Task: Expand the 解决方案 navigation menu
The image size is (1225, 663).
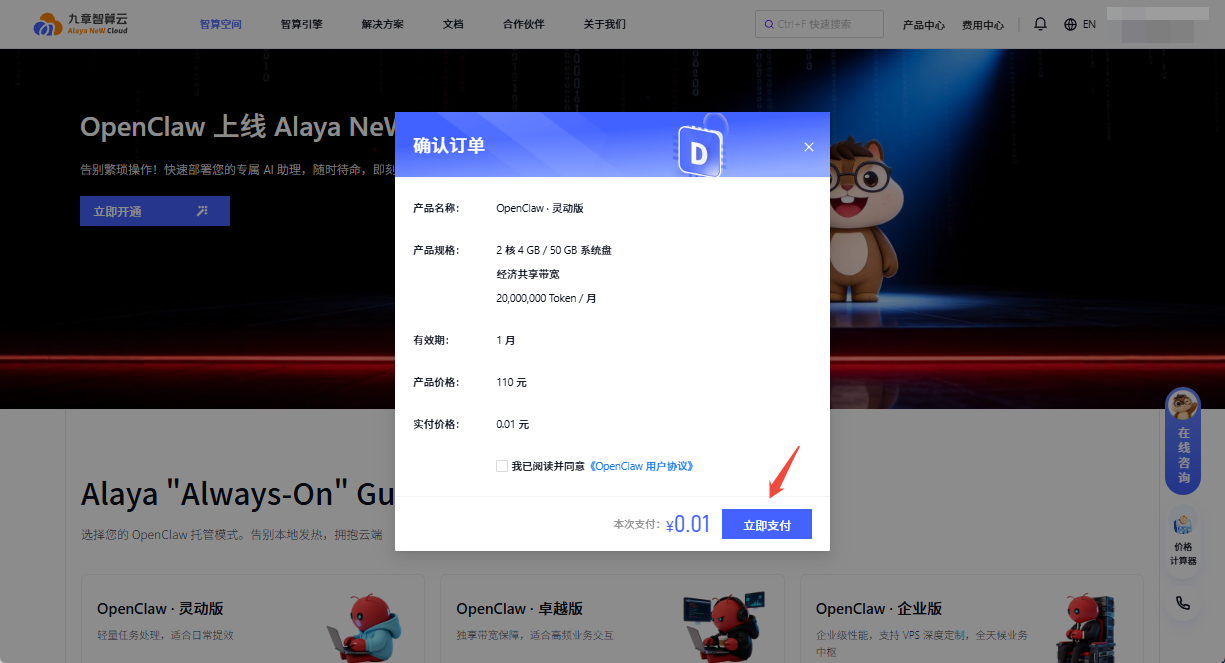Action: click(382, 24)
